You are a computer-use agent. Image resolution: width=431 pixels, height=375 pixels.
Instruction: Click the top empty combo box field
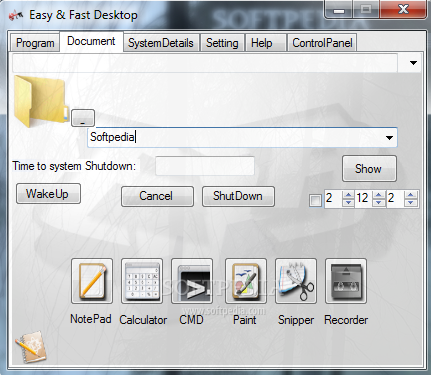coord(205,63)
